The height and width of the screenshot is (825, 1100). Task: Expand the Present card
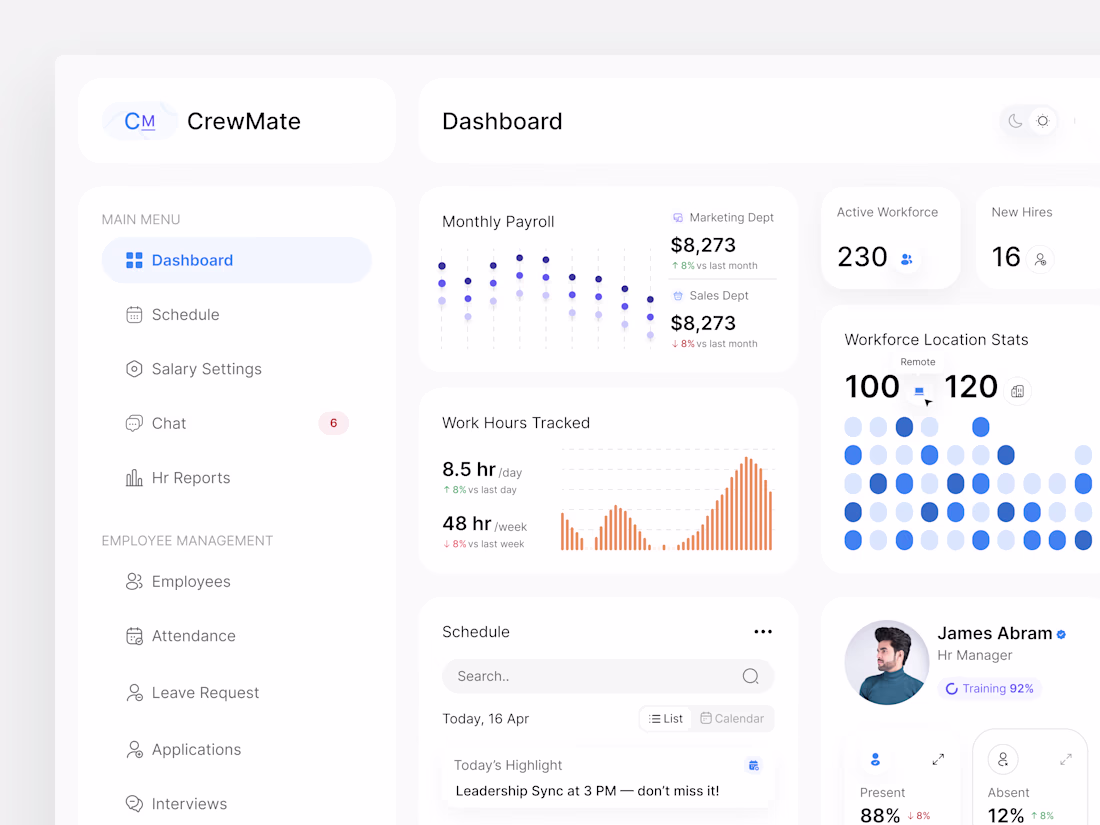click(938, 760)
